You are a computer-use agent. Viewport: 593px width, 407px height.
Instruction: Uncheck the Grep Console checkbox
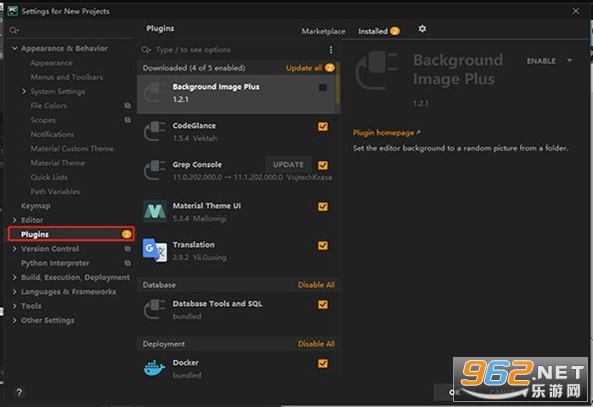323,165
